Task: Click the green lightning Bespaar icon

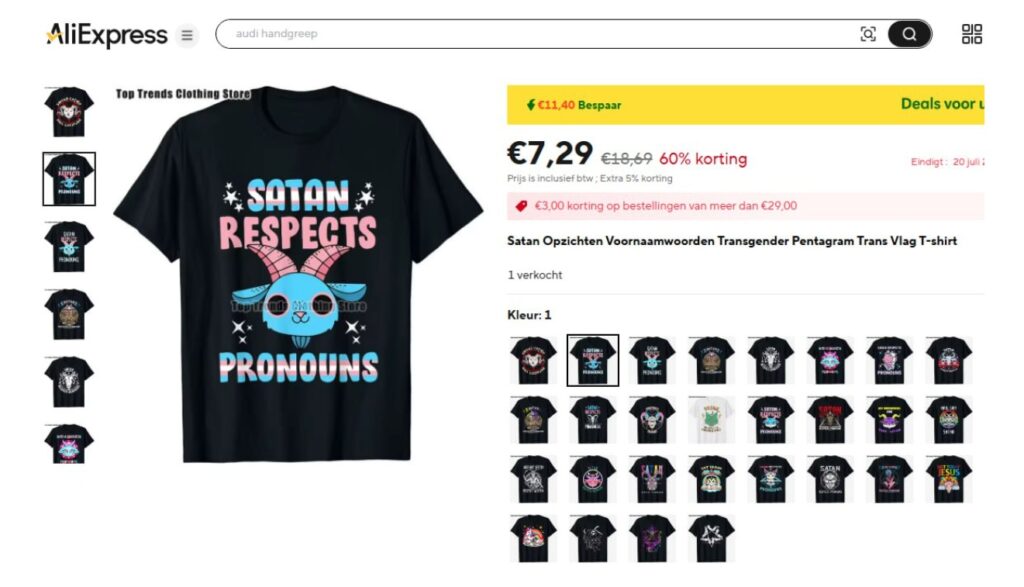Action: [x=531, y=104]
